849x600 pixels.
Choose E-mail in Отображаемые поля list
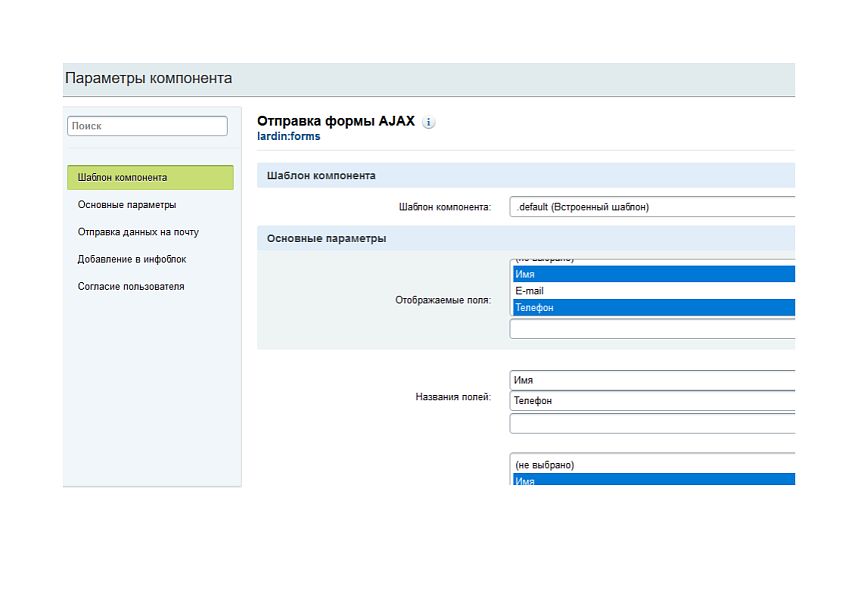pyautogui.click(x=651, y=291)
